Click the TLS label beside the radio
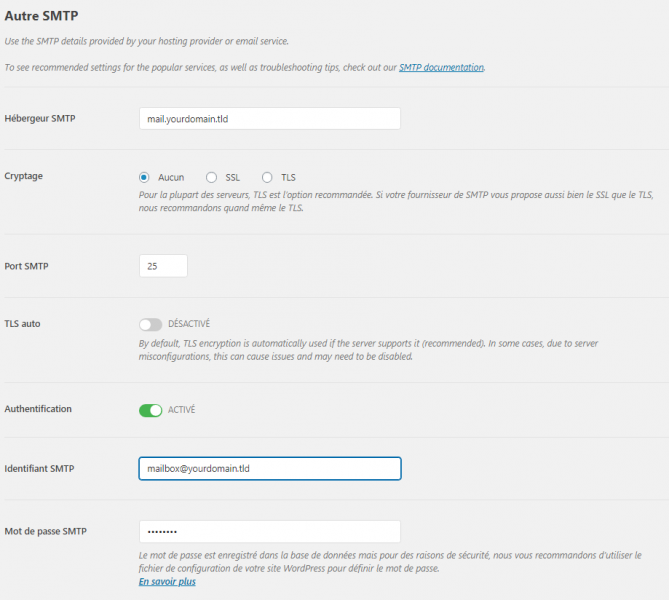This screenshot has height=600, width=669. (288, 177)
